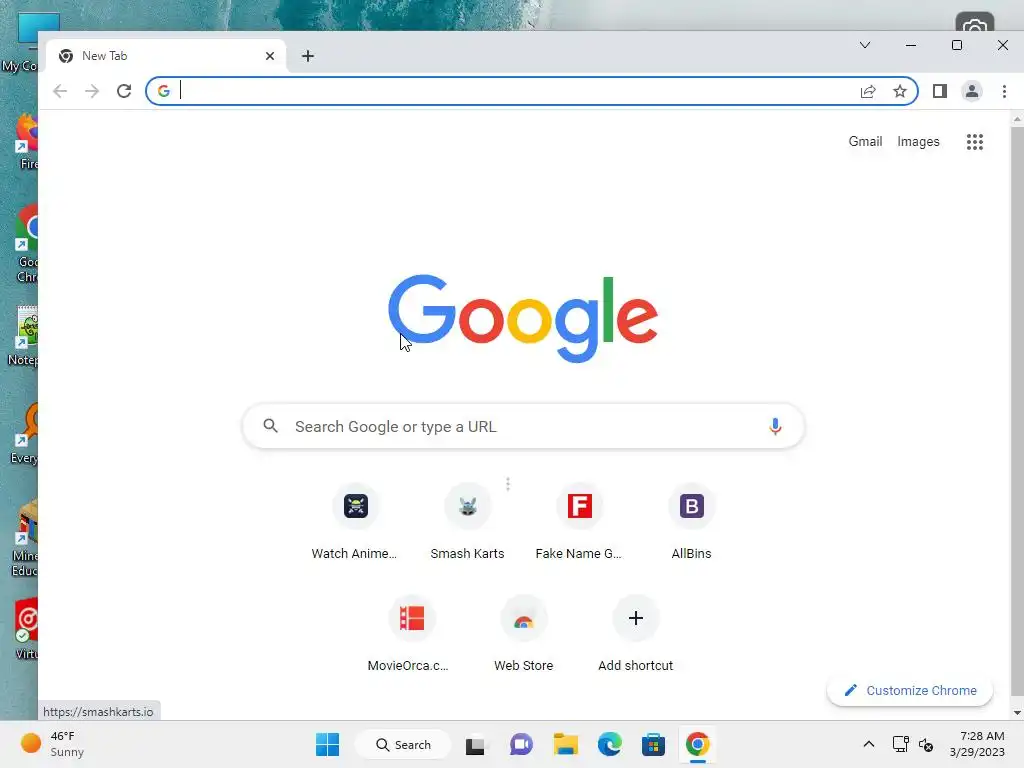
Task: Launch Microsoft Edge from the taskbar
Action: click(609, 744)
